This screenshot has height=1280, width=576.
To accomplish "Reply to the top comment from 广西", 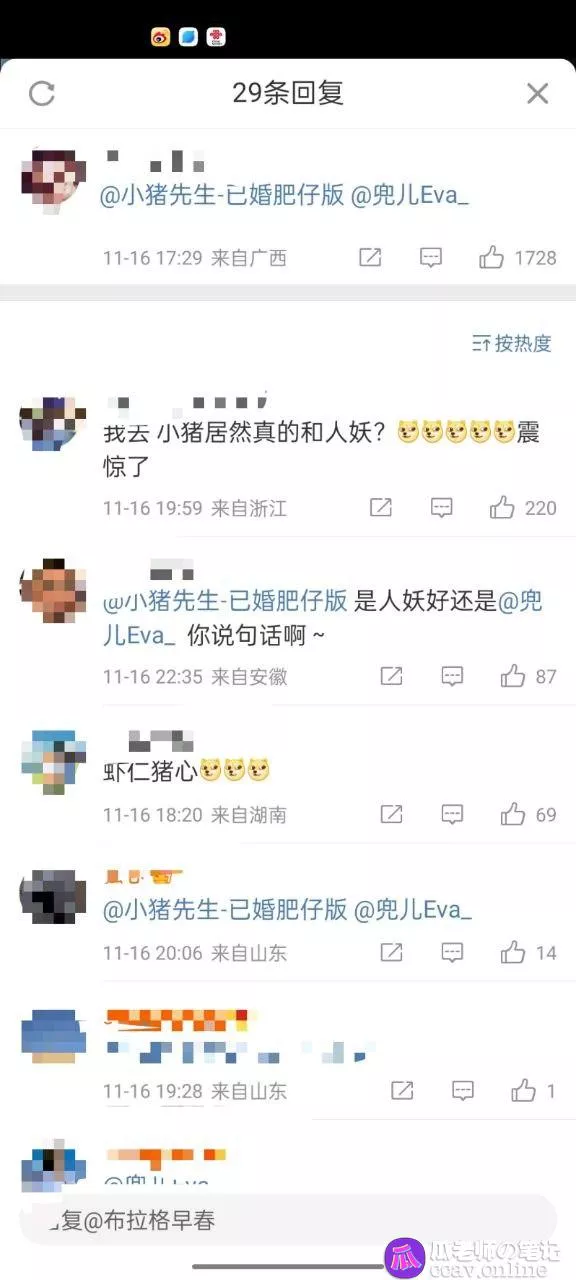I will point(431,258).
